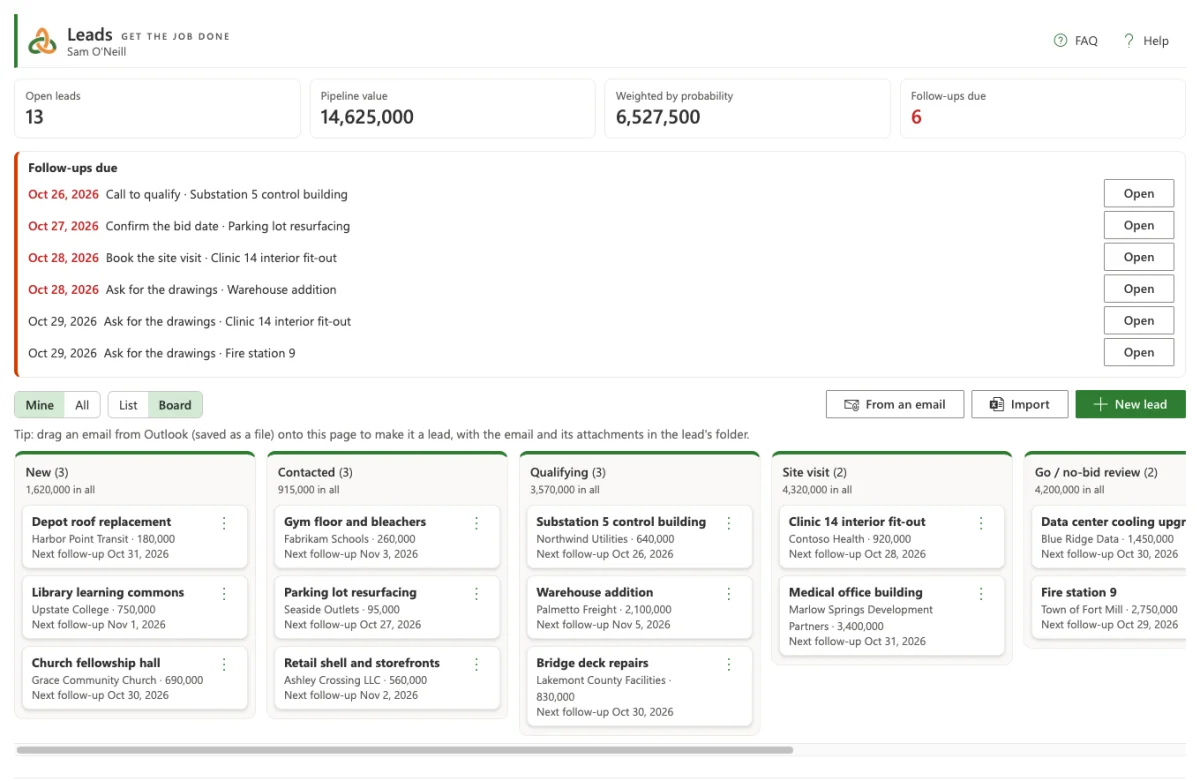Screen dimensions: 1200x781
Task: Show All leads
Action: (82, 405)
